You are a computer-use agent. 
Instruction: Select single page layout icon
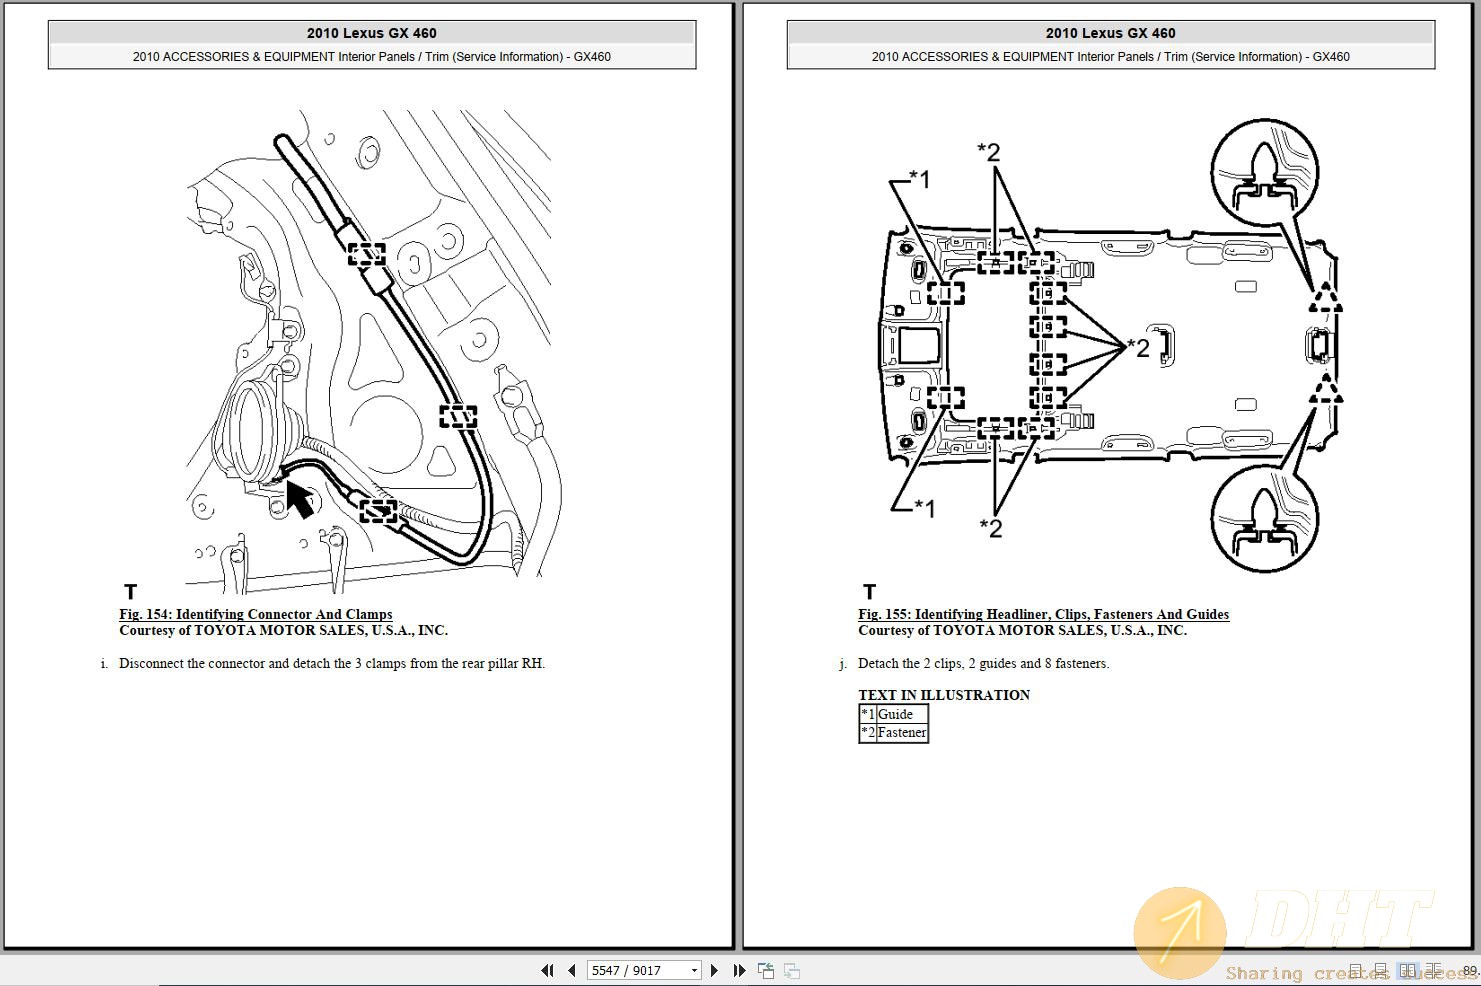[x=1355, y=971]
